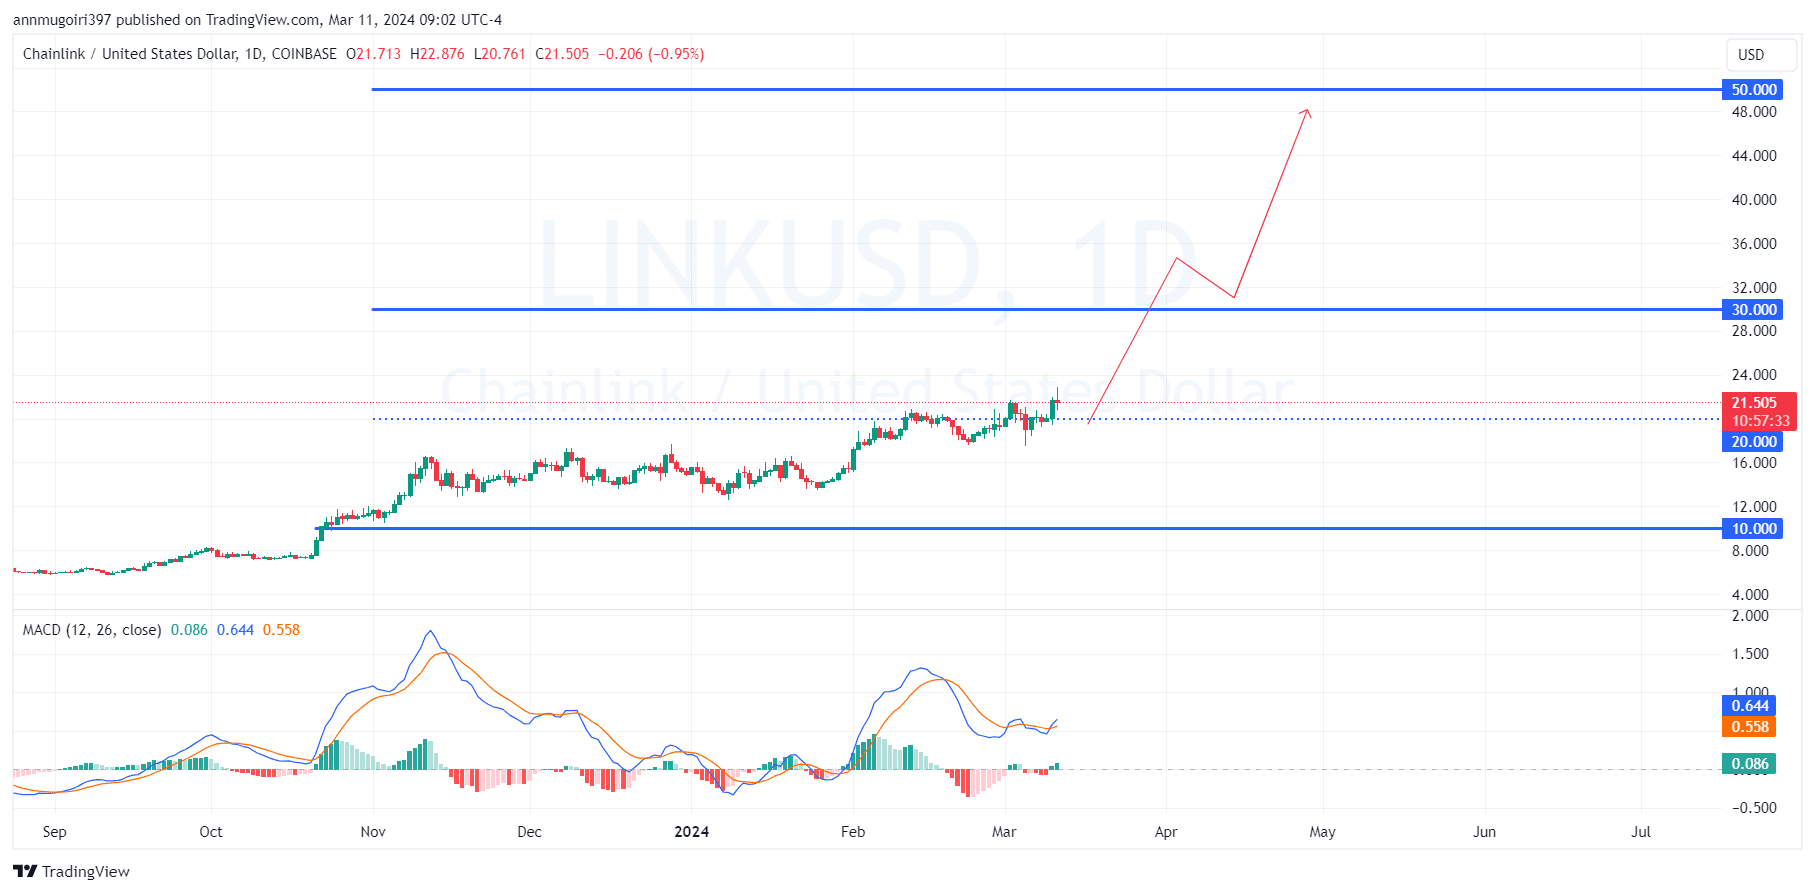Click the 1.500 MACD axis tick

1750,654
